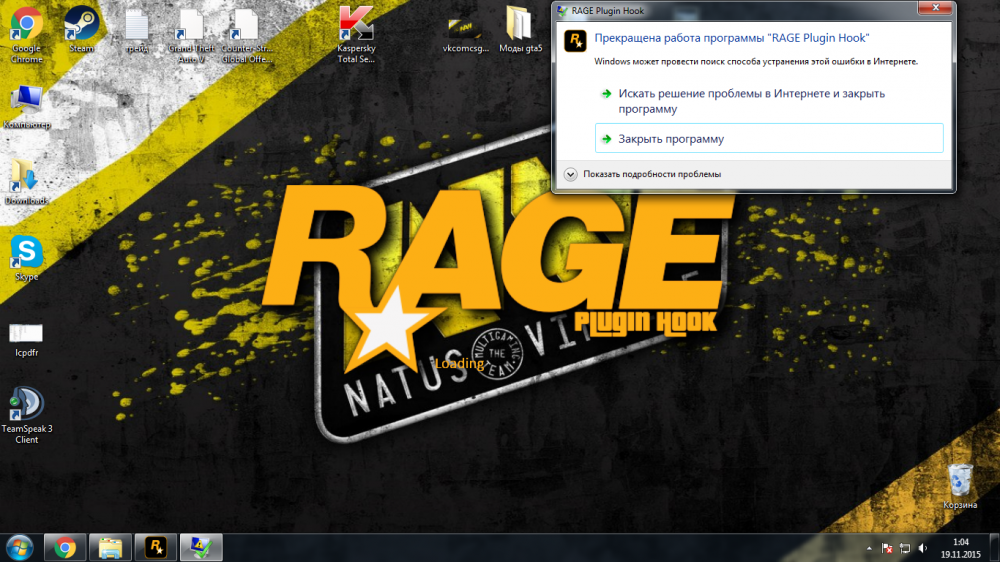The width and height of the screenshot is (1000, 562).
Task: Open File Explorer from the taskbar
Action: click(x=110, y=547)
